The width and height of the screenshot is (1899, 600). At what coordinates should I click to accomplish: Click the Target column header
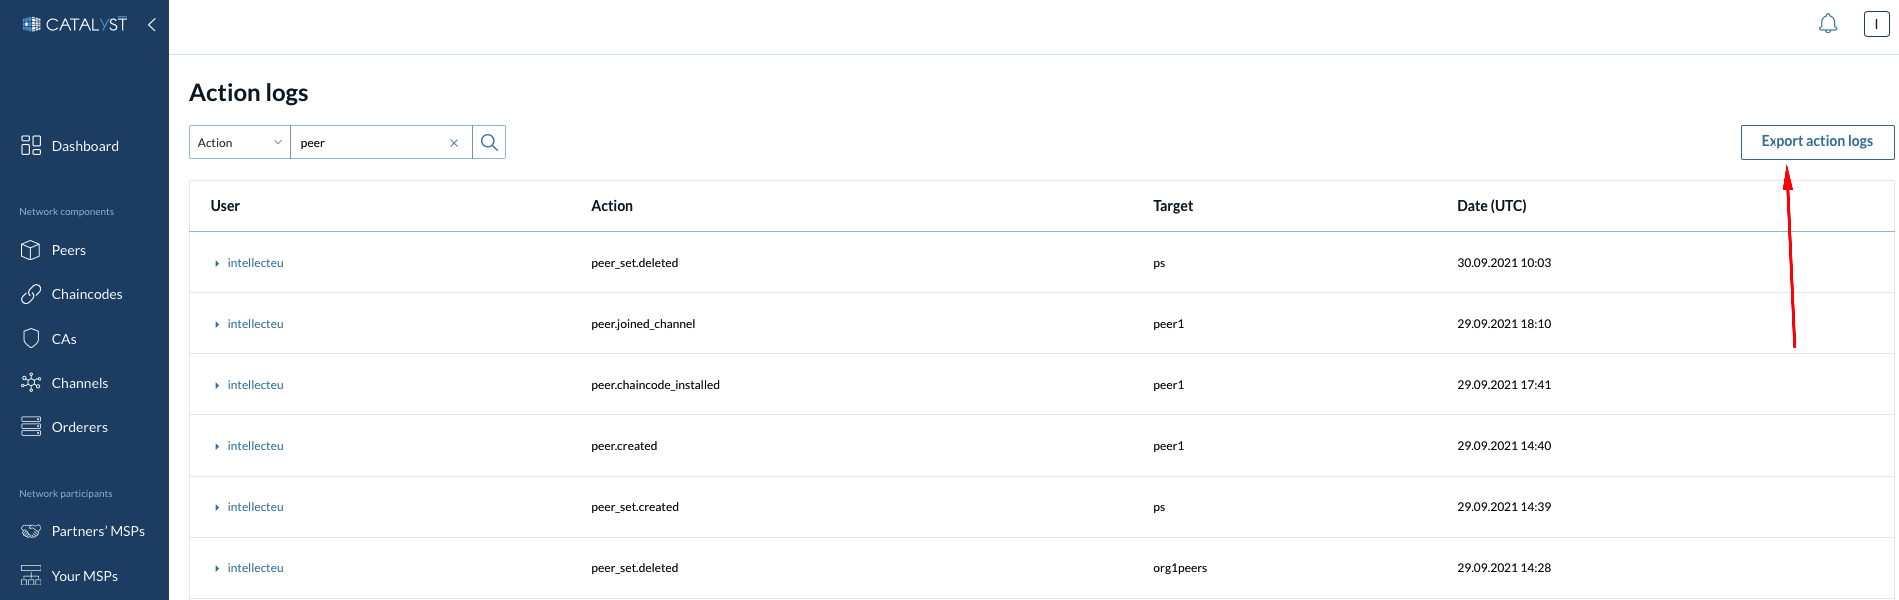(x=1173, y=206)
